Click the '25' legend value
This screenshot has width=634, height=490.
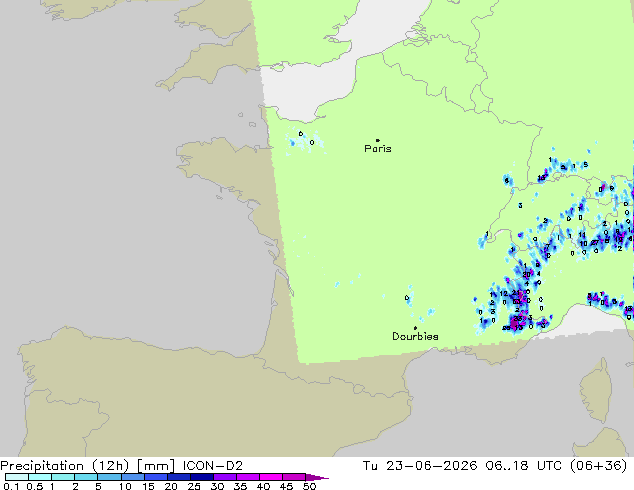(194, 486)
